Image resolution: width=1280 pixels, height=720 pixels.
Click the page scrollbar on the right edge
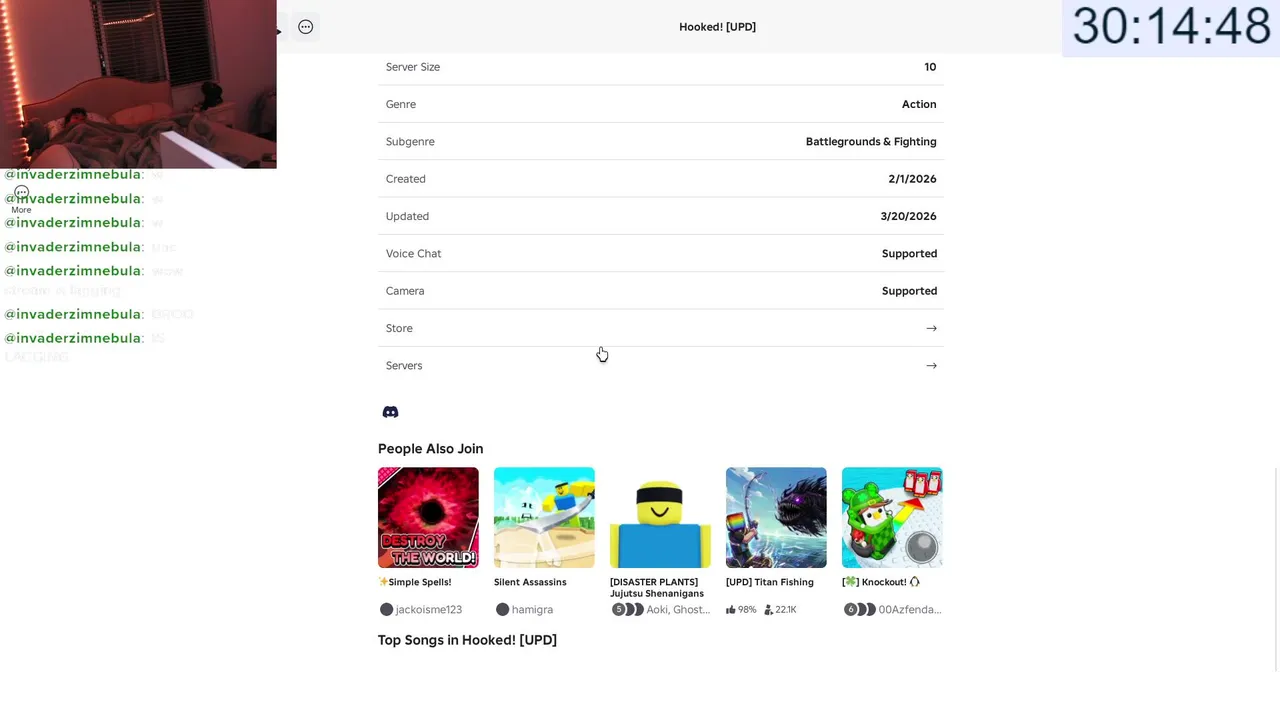[1276, 570]
